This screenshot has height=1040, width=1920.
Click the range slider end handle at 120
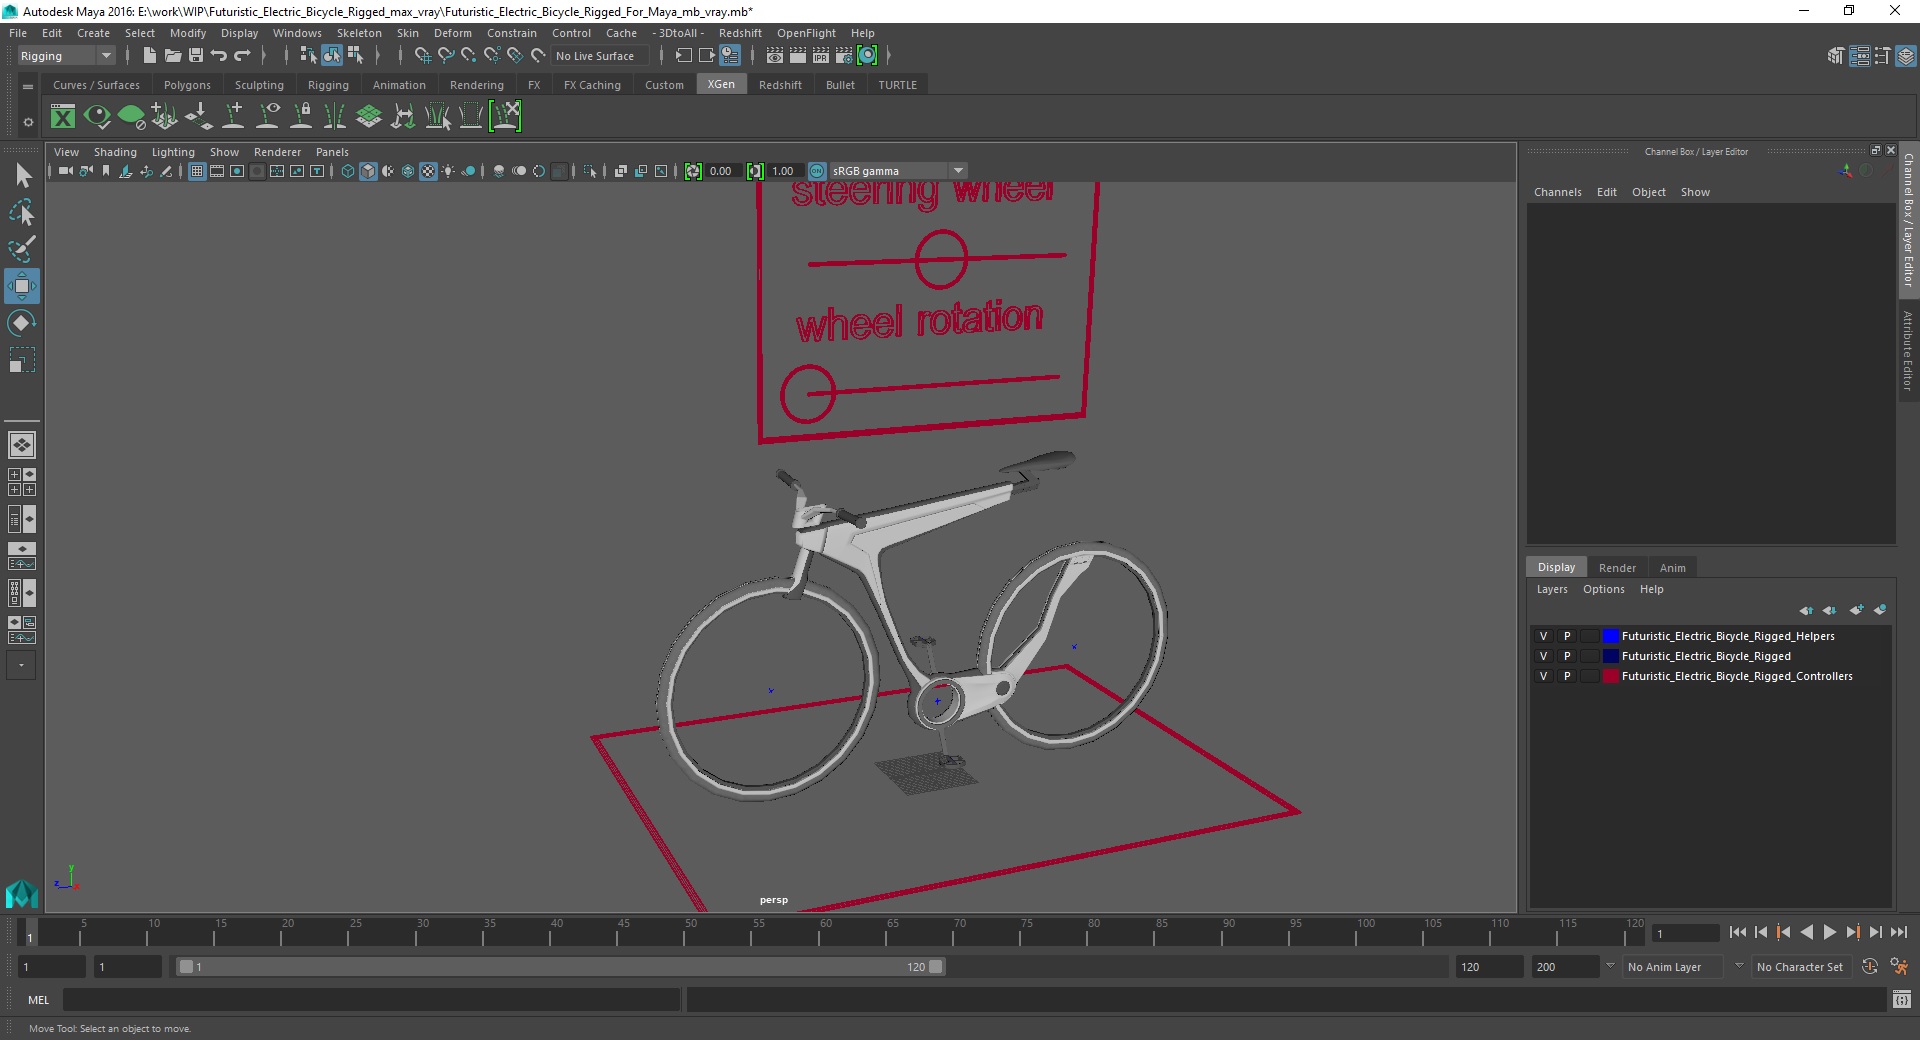[935, 967]
